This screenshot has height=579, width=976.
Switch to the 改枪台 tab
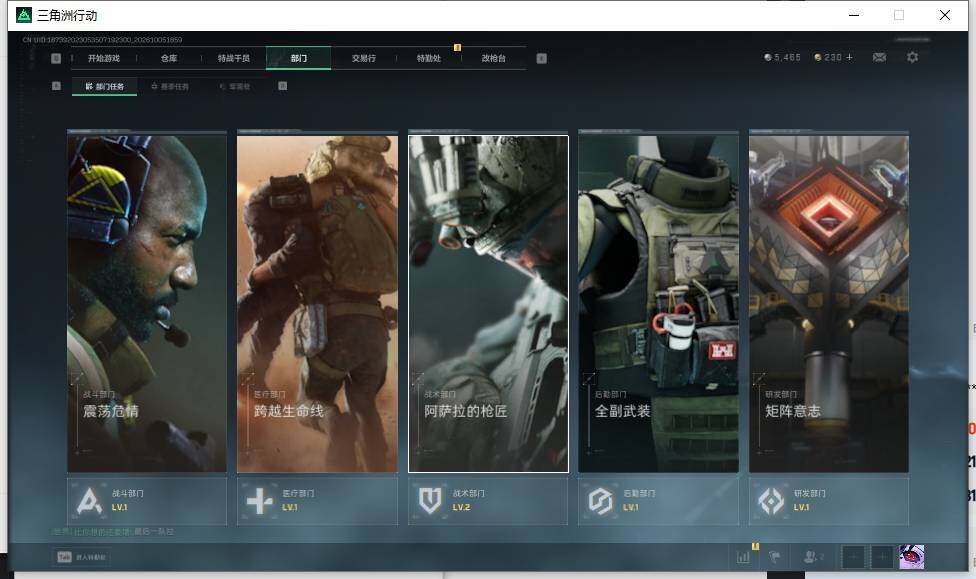[x=494, y=58]
